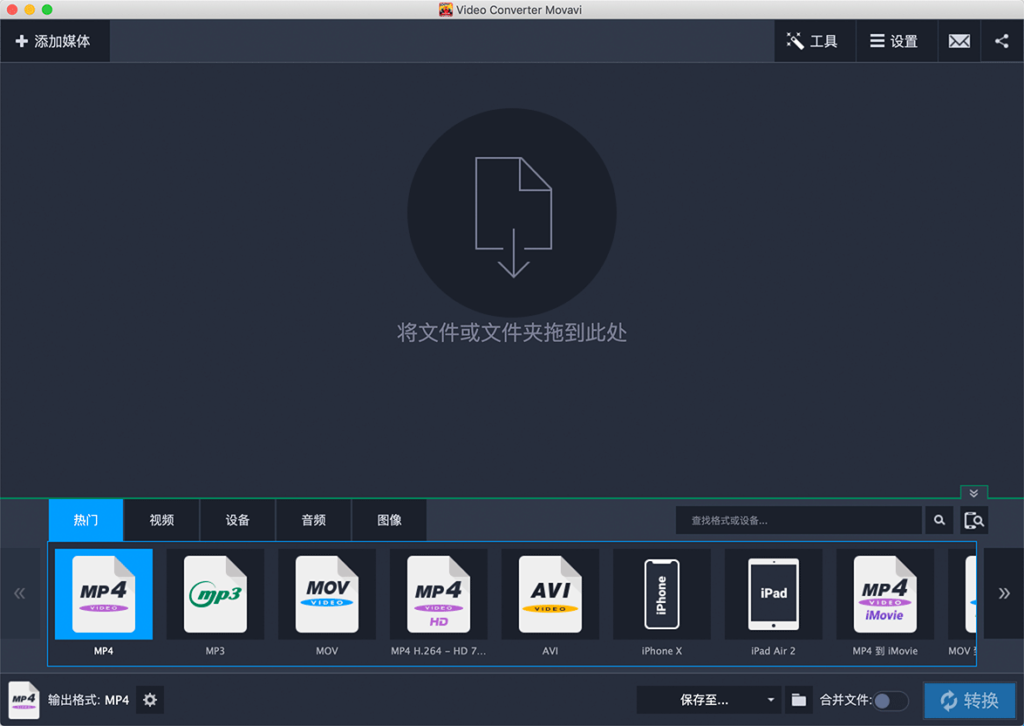
Task: Click the 转换 convert button
Action: (969, 700)
